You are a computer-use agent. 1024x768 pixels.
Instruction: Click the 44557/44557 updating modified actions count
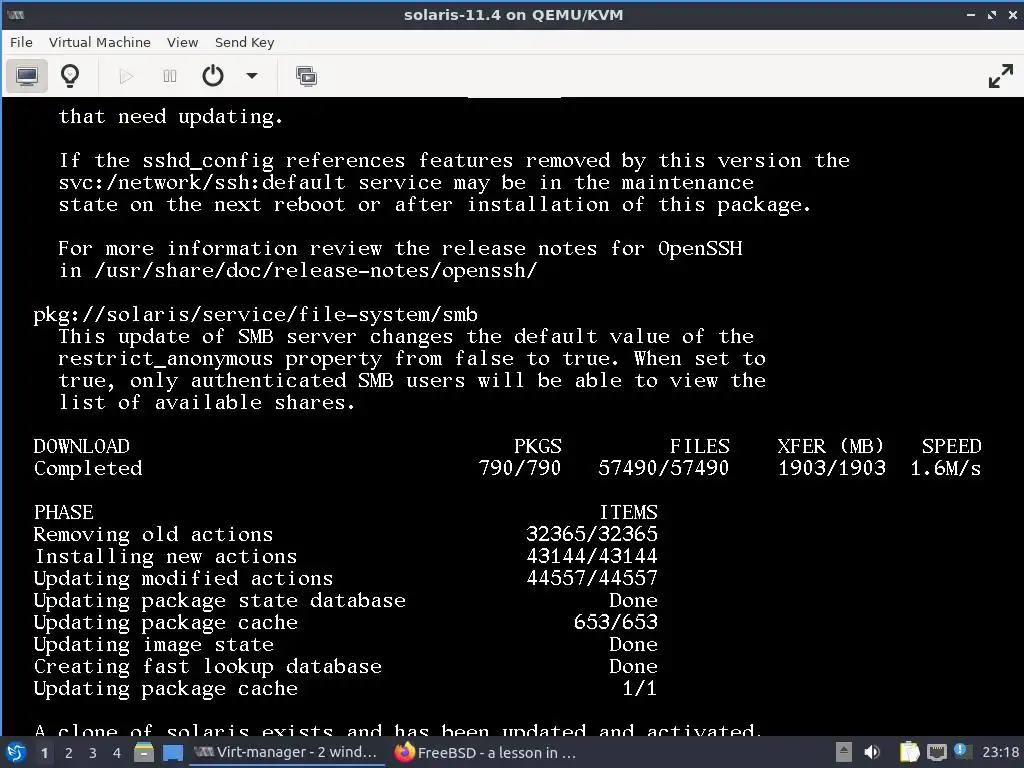[x=592, y=578]
